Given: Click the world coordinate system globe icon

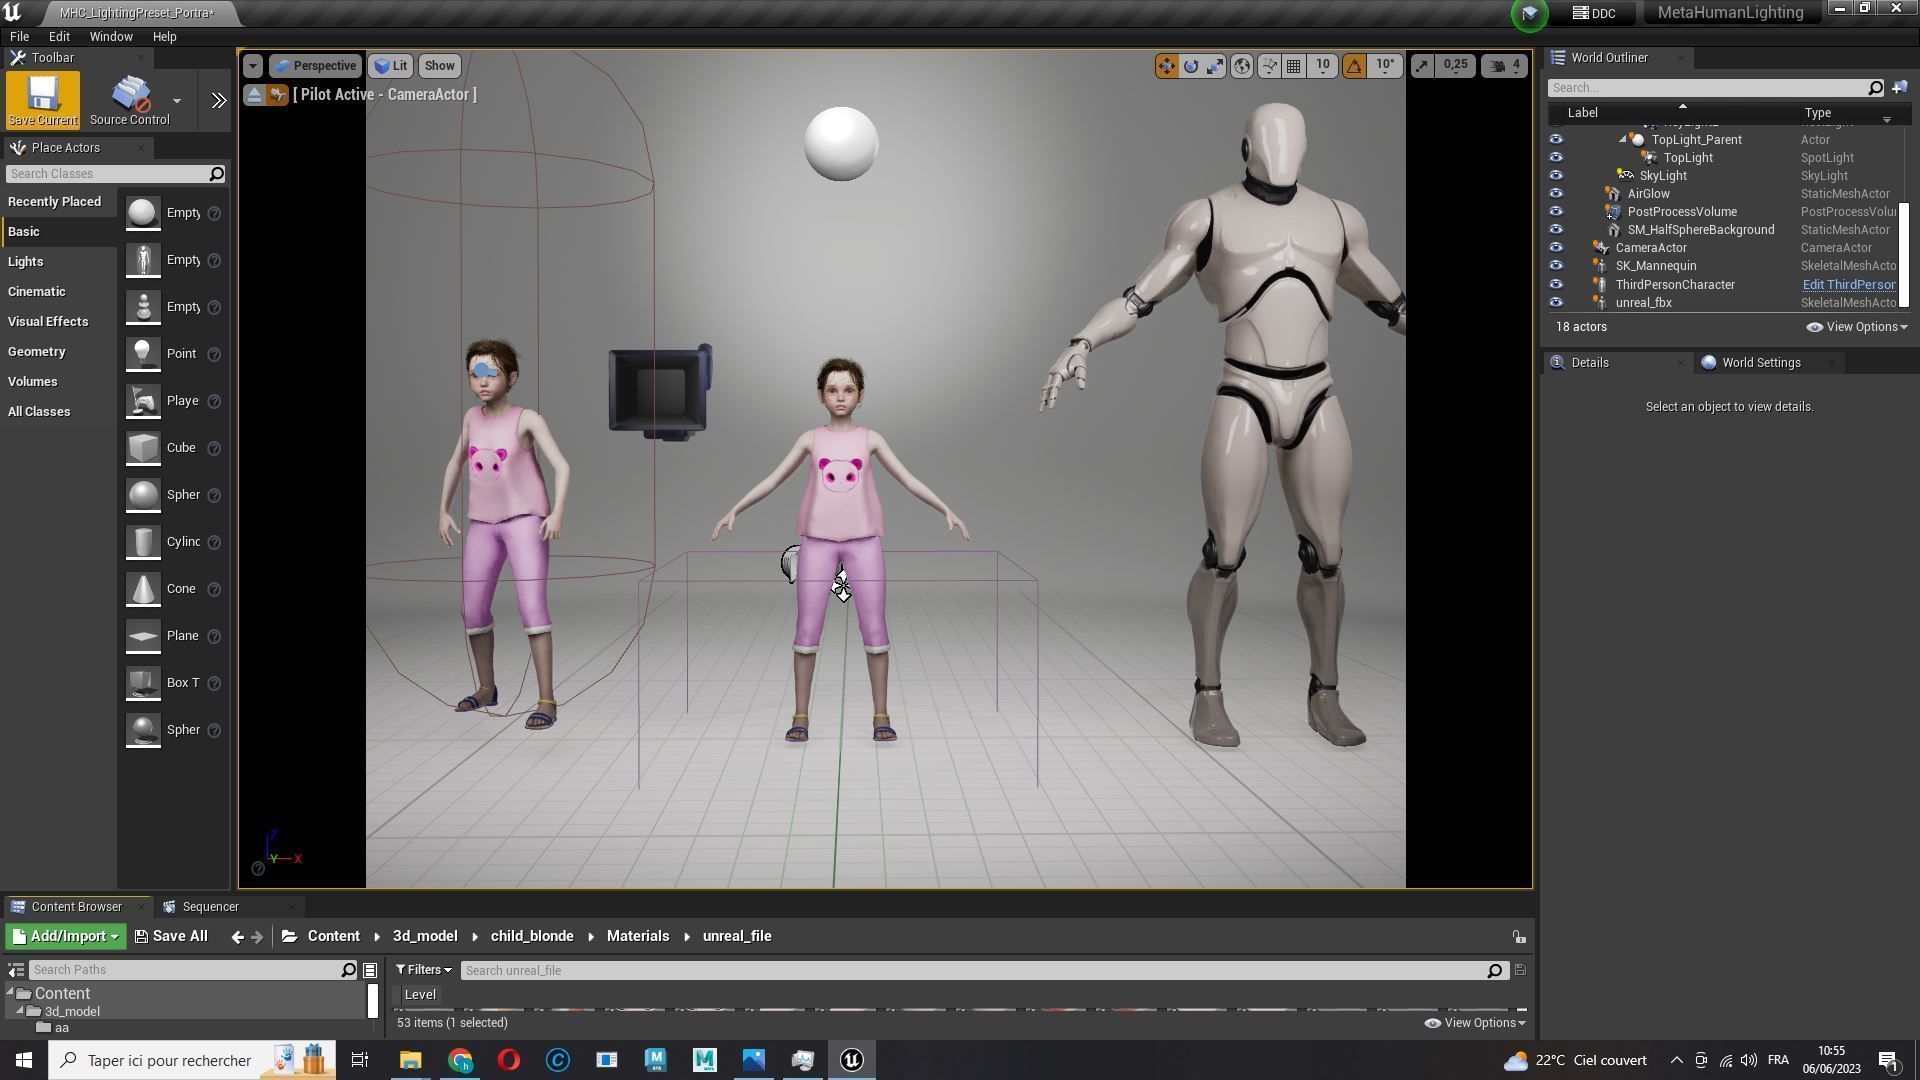Looking at the screenshot, I should pos(1242,66).
